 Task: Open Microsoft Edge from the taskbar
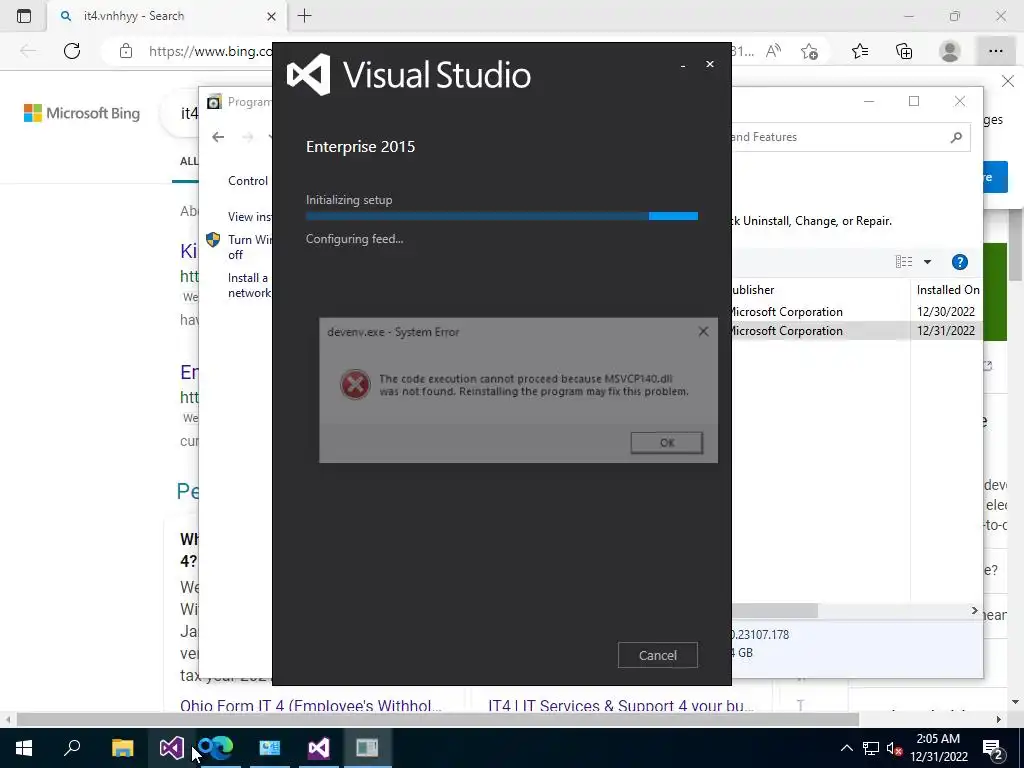(216, 748)
